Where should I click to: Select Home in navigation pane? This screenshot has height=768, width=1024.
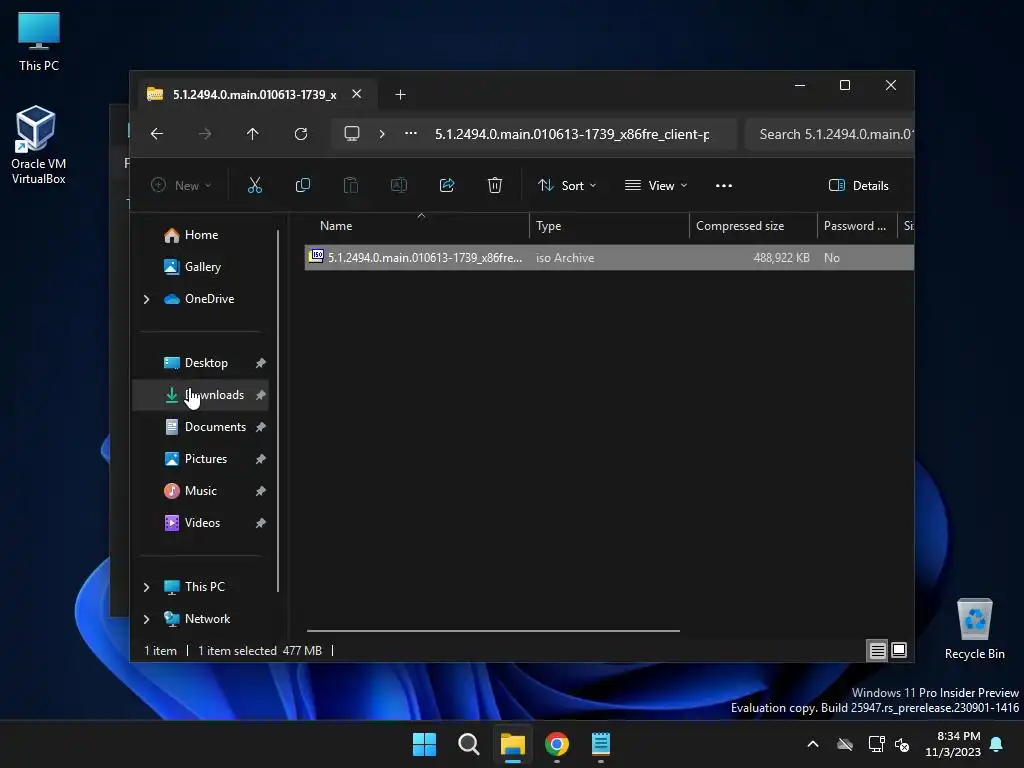coord(200,235)
